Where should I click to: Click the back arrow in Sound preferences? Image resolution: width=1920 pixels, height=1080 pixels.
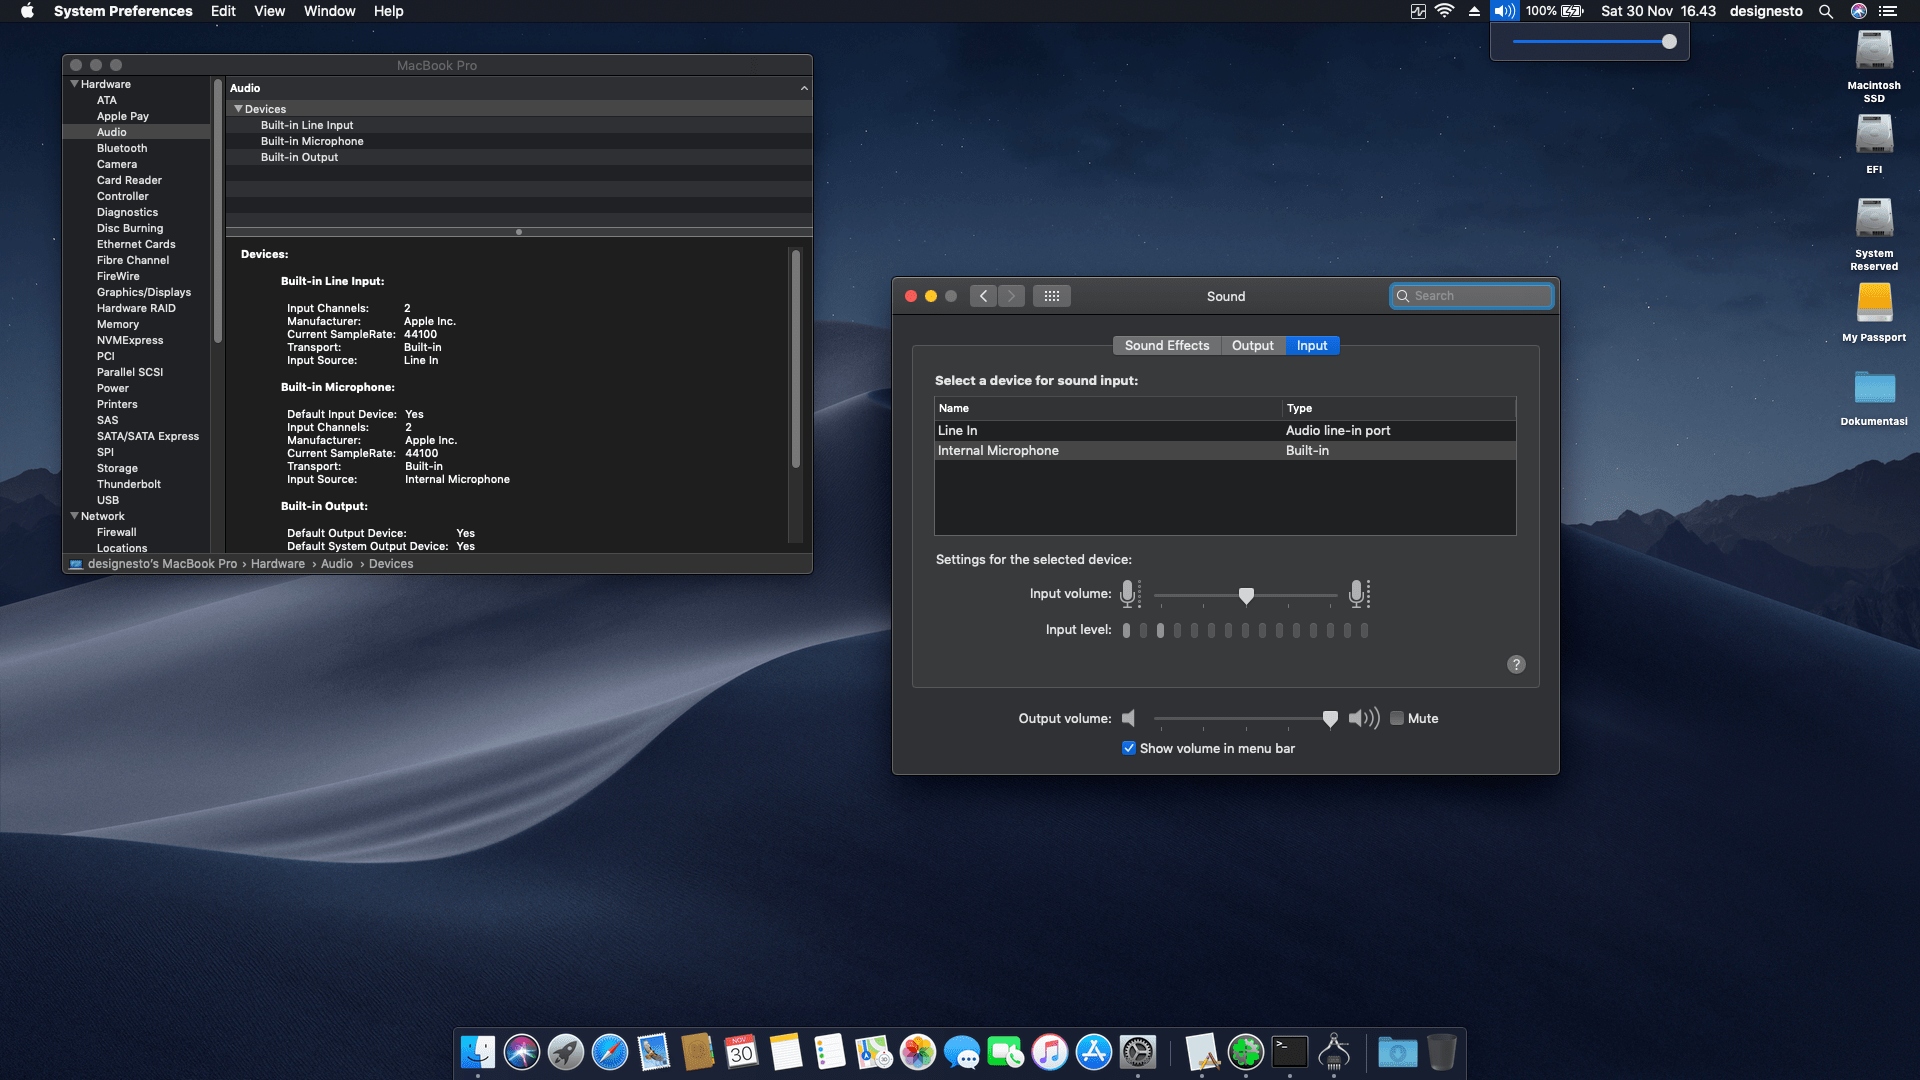point(983,295)
